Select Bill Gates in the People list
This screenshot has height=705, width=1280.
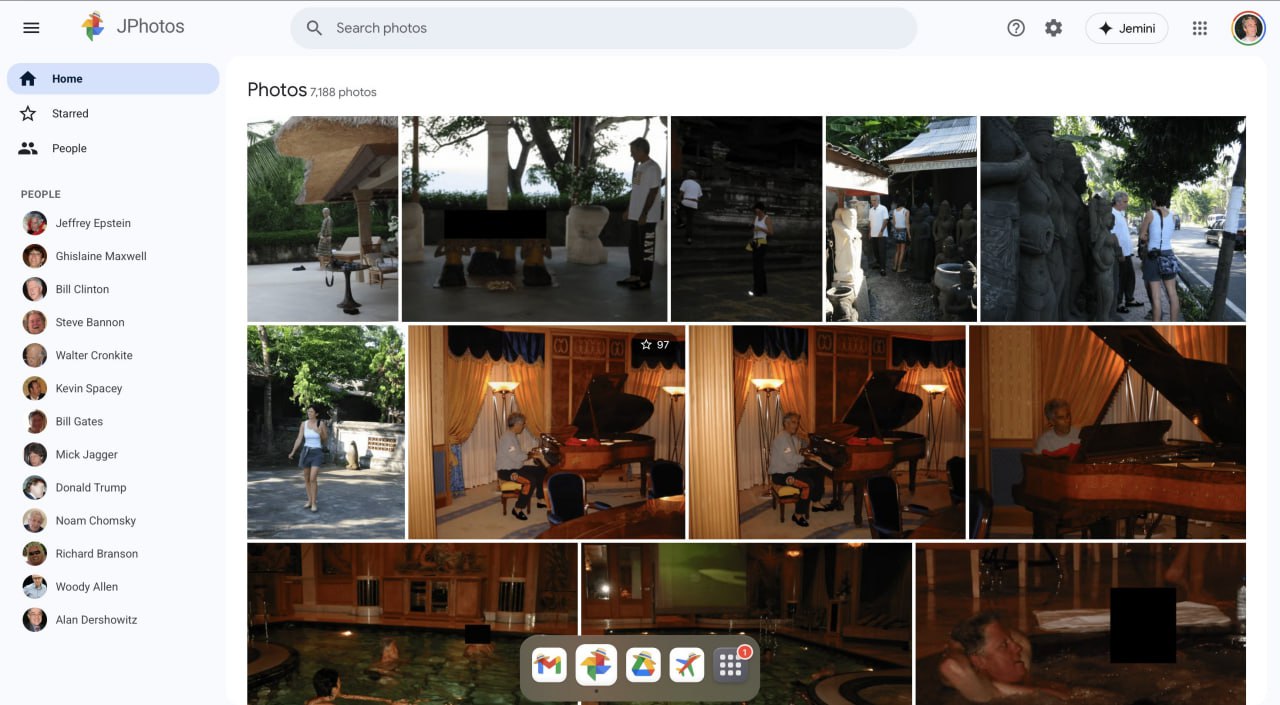[x=79, y=422]
